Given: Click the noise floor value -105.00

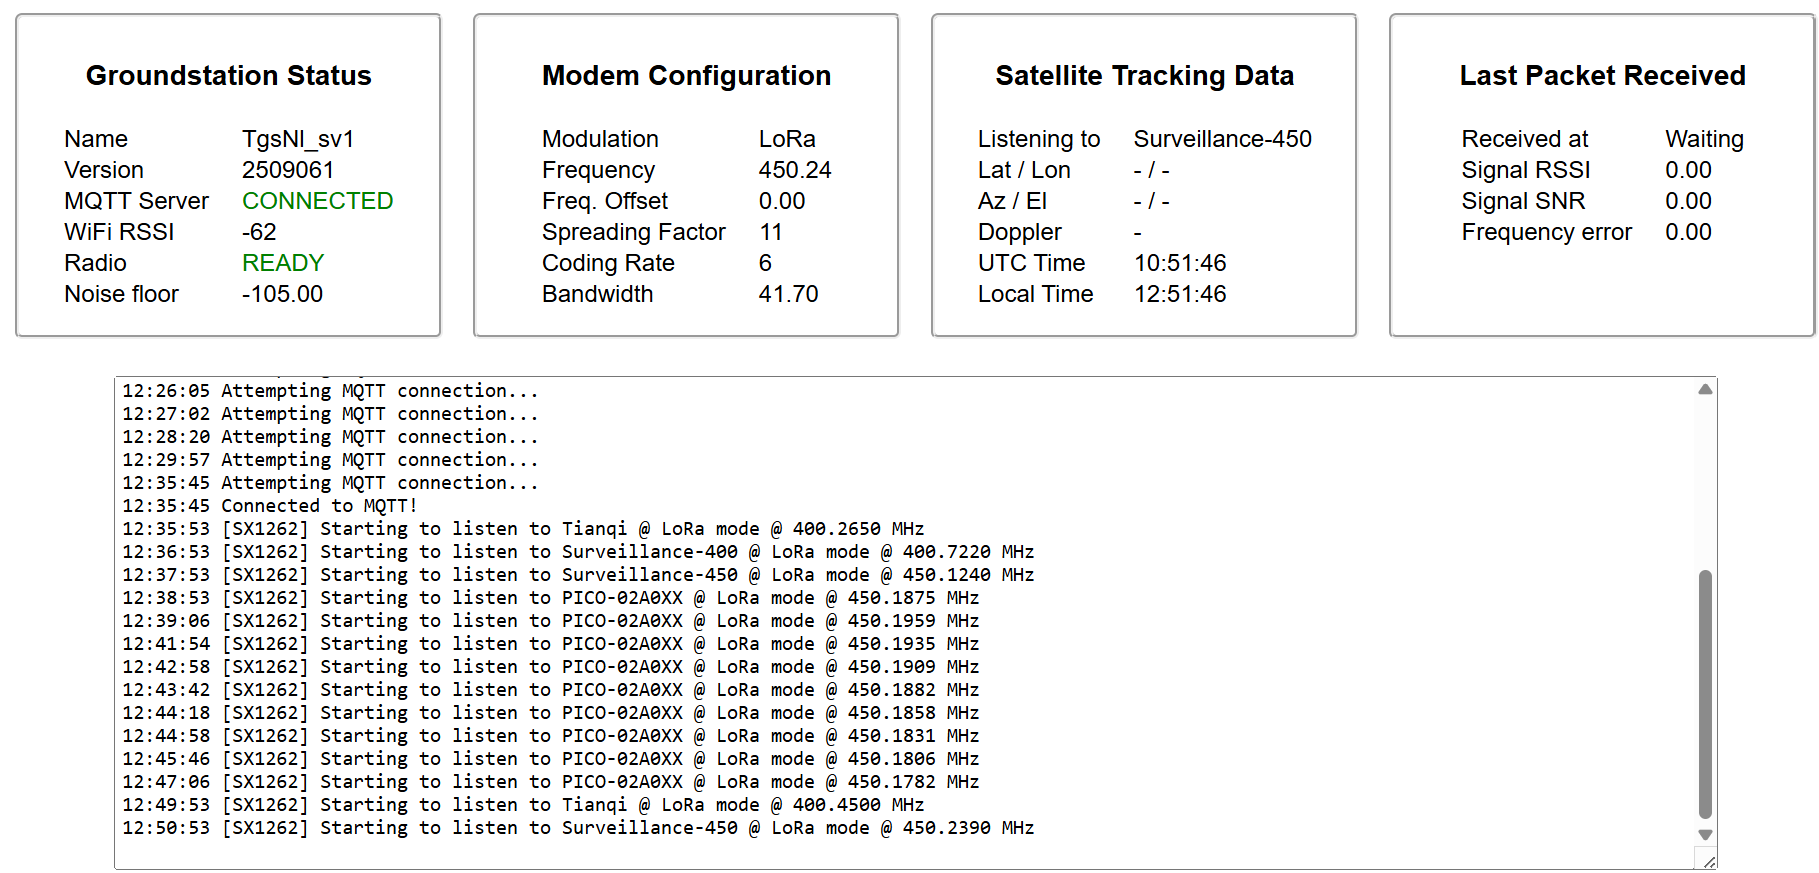Looking at the screenshot, I should [282, 294].
